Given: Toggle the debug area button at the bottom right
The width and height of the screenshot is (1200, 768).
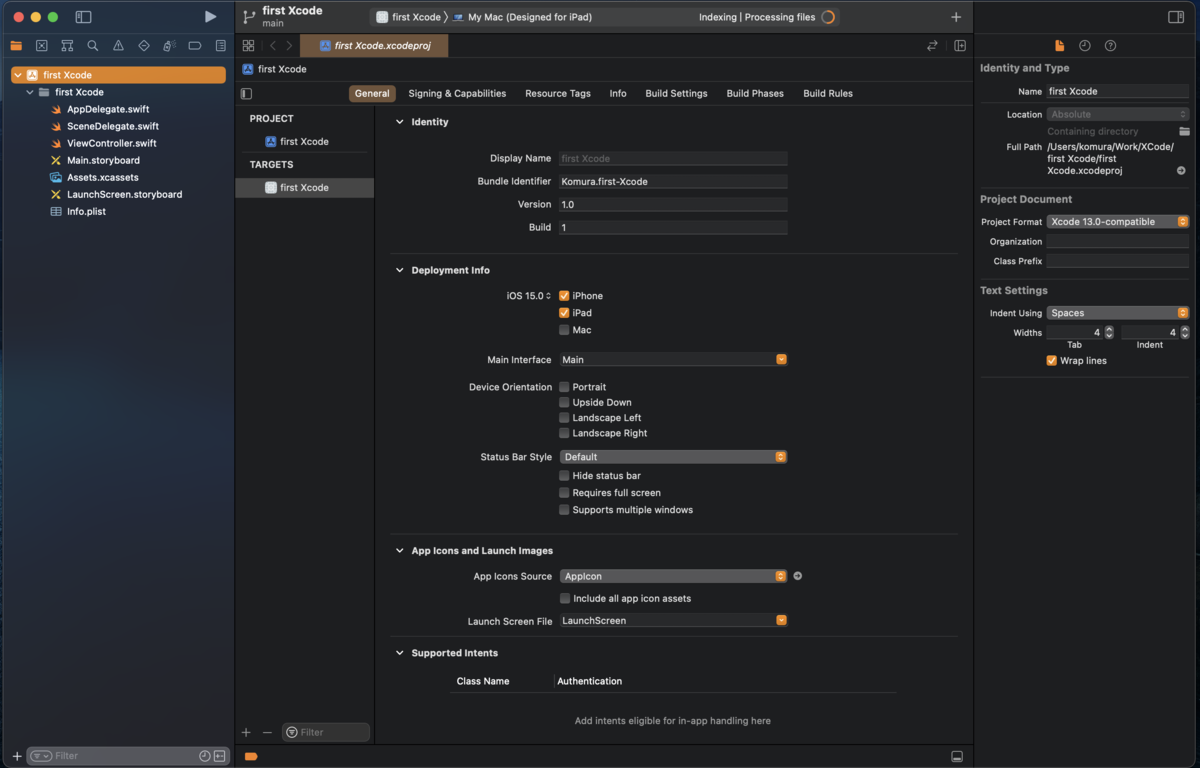Looking at the screenshot, I should coord(957,756).
